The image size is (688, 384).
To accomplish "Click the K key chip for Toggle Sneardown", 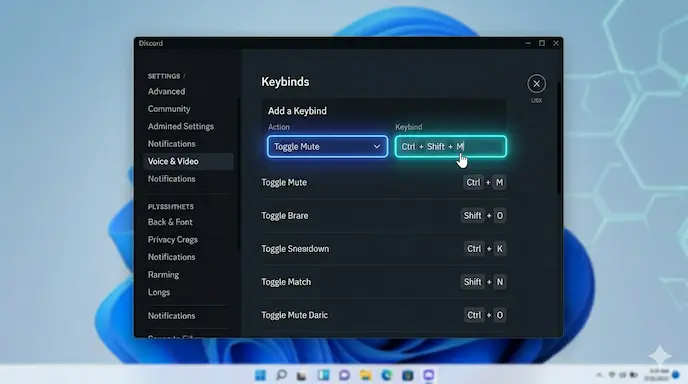I will [499, 249].
